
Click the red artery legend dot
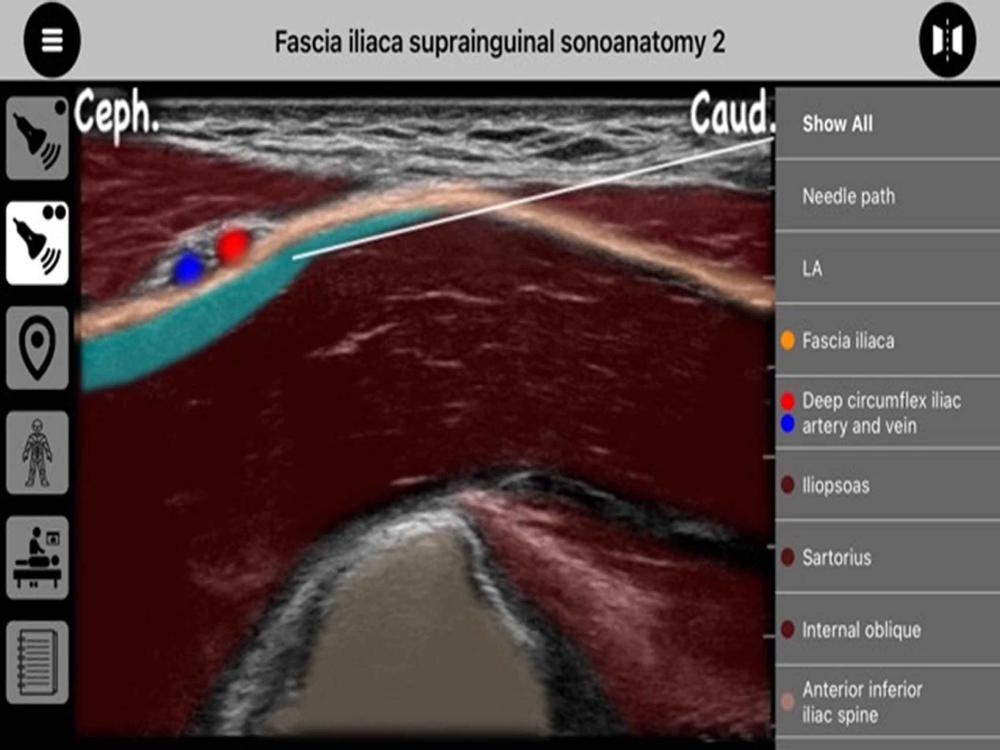788,401
